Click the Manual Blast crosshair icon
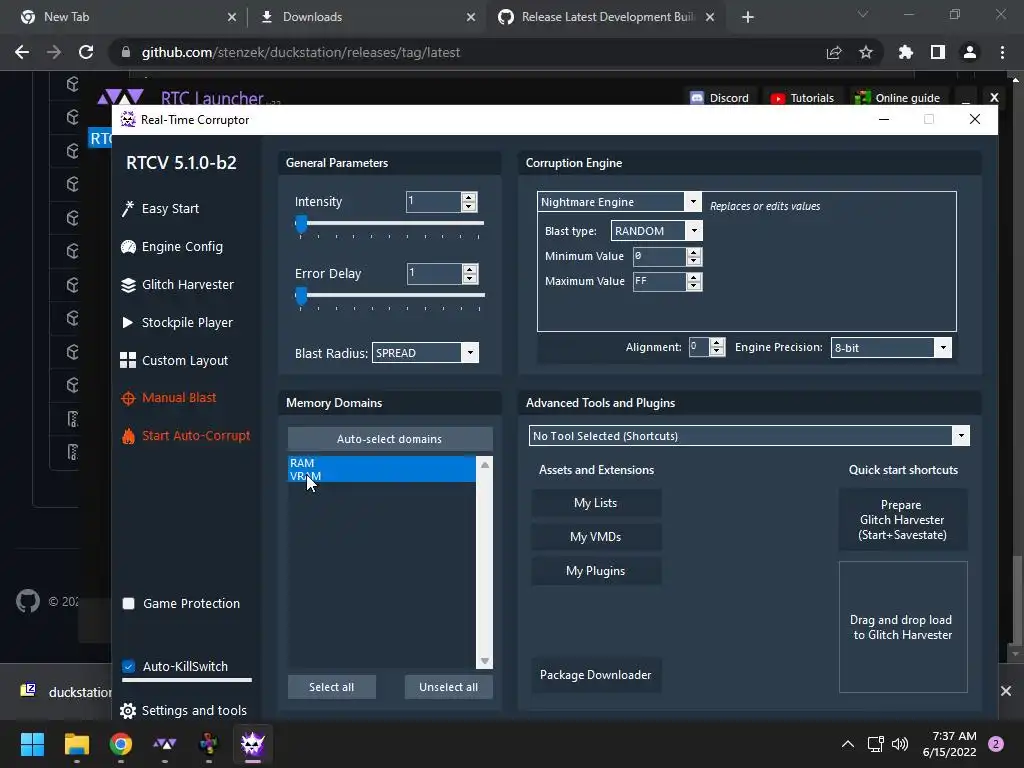 click(x=128, y=398)
